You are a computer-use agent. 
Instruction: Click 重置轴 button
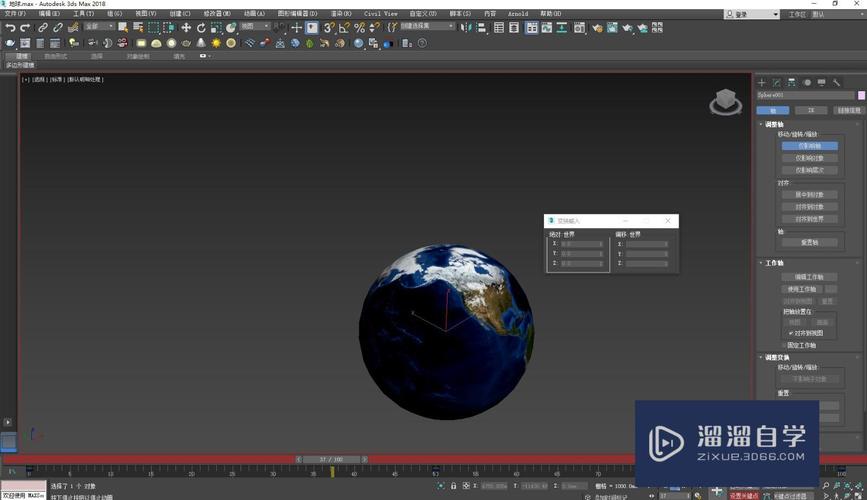pos(809,242)
